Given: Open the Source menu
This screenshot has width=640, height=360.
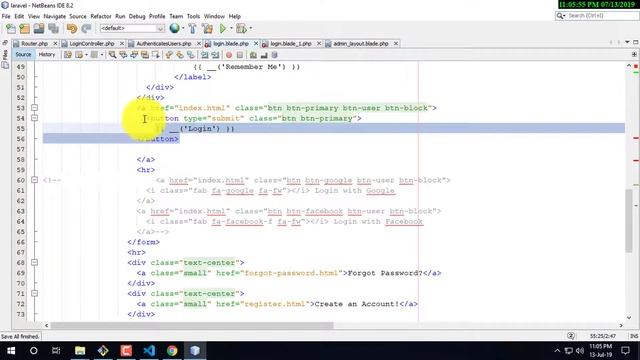Looking at the screenshot, I should point(78,16).
